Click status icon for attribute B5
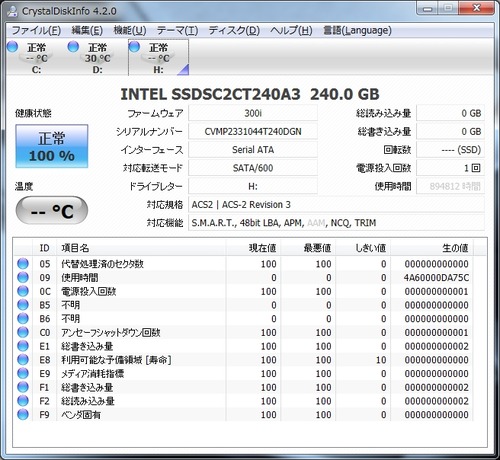 click(23, 305)
